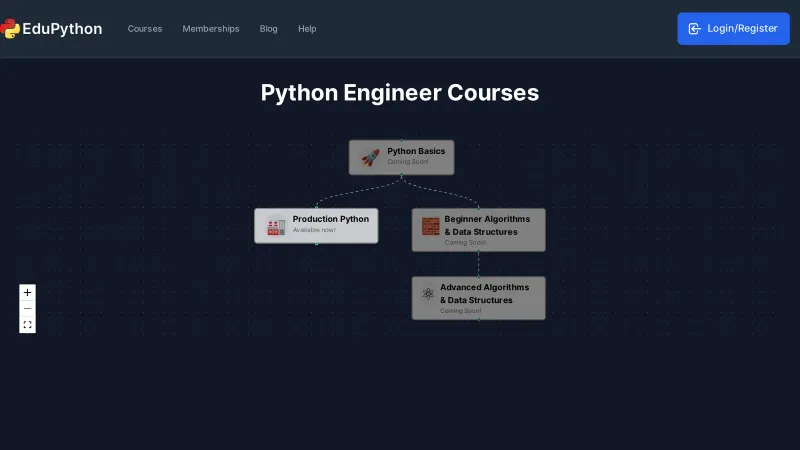Open the Production Python course title

click(330, 219)
